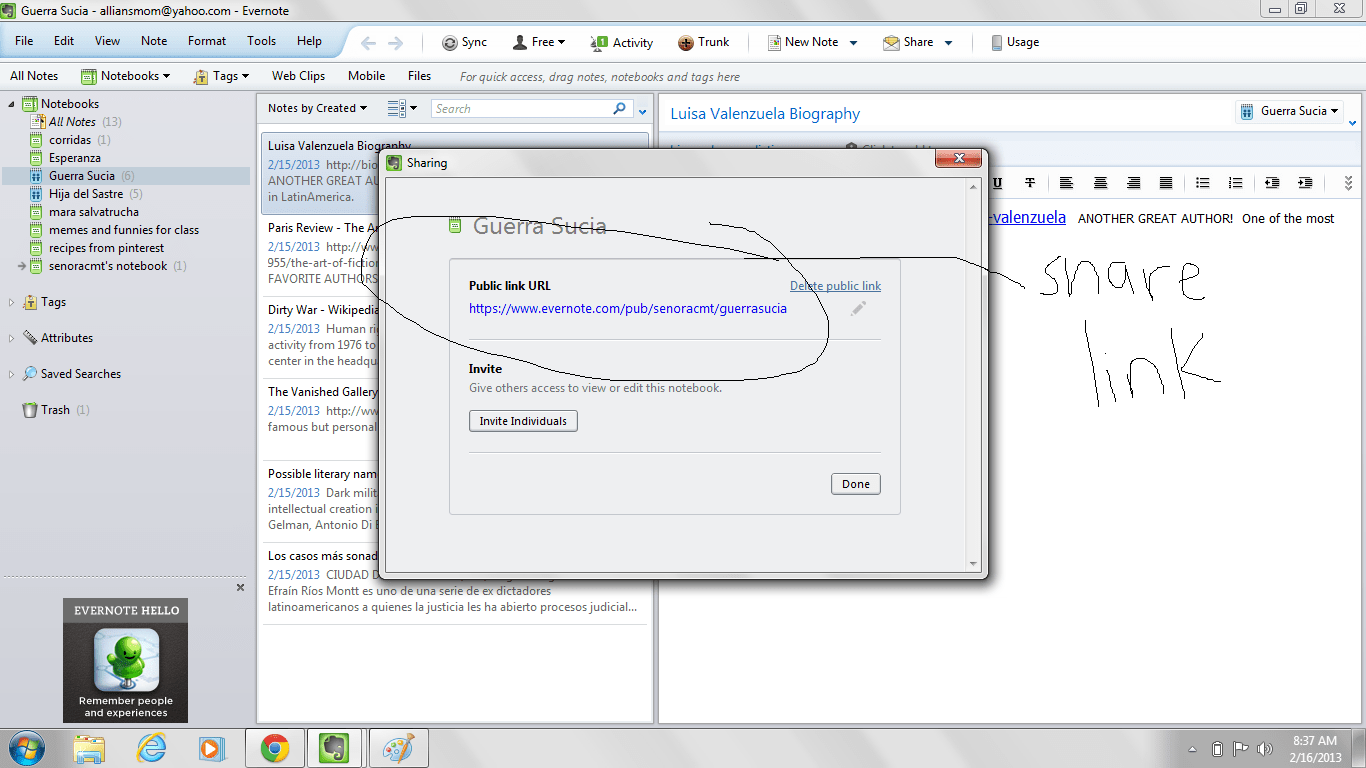Open the Help menu
The image size is (1366, 768).
(310, 41)
